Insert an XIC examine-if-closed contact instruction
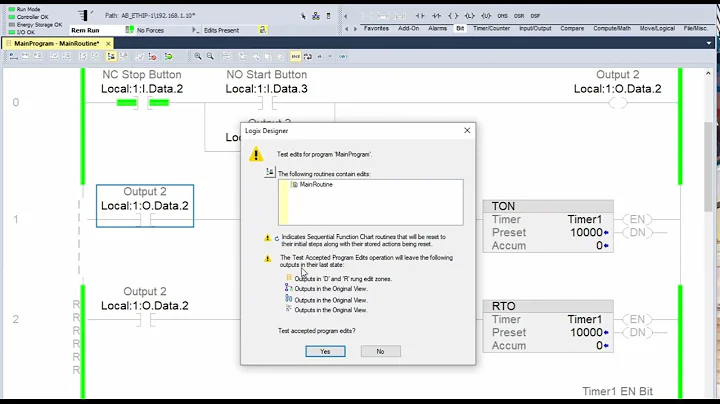This screenshot has height=404, width=720. 420,16
